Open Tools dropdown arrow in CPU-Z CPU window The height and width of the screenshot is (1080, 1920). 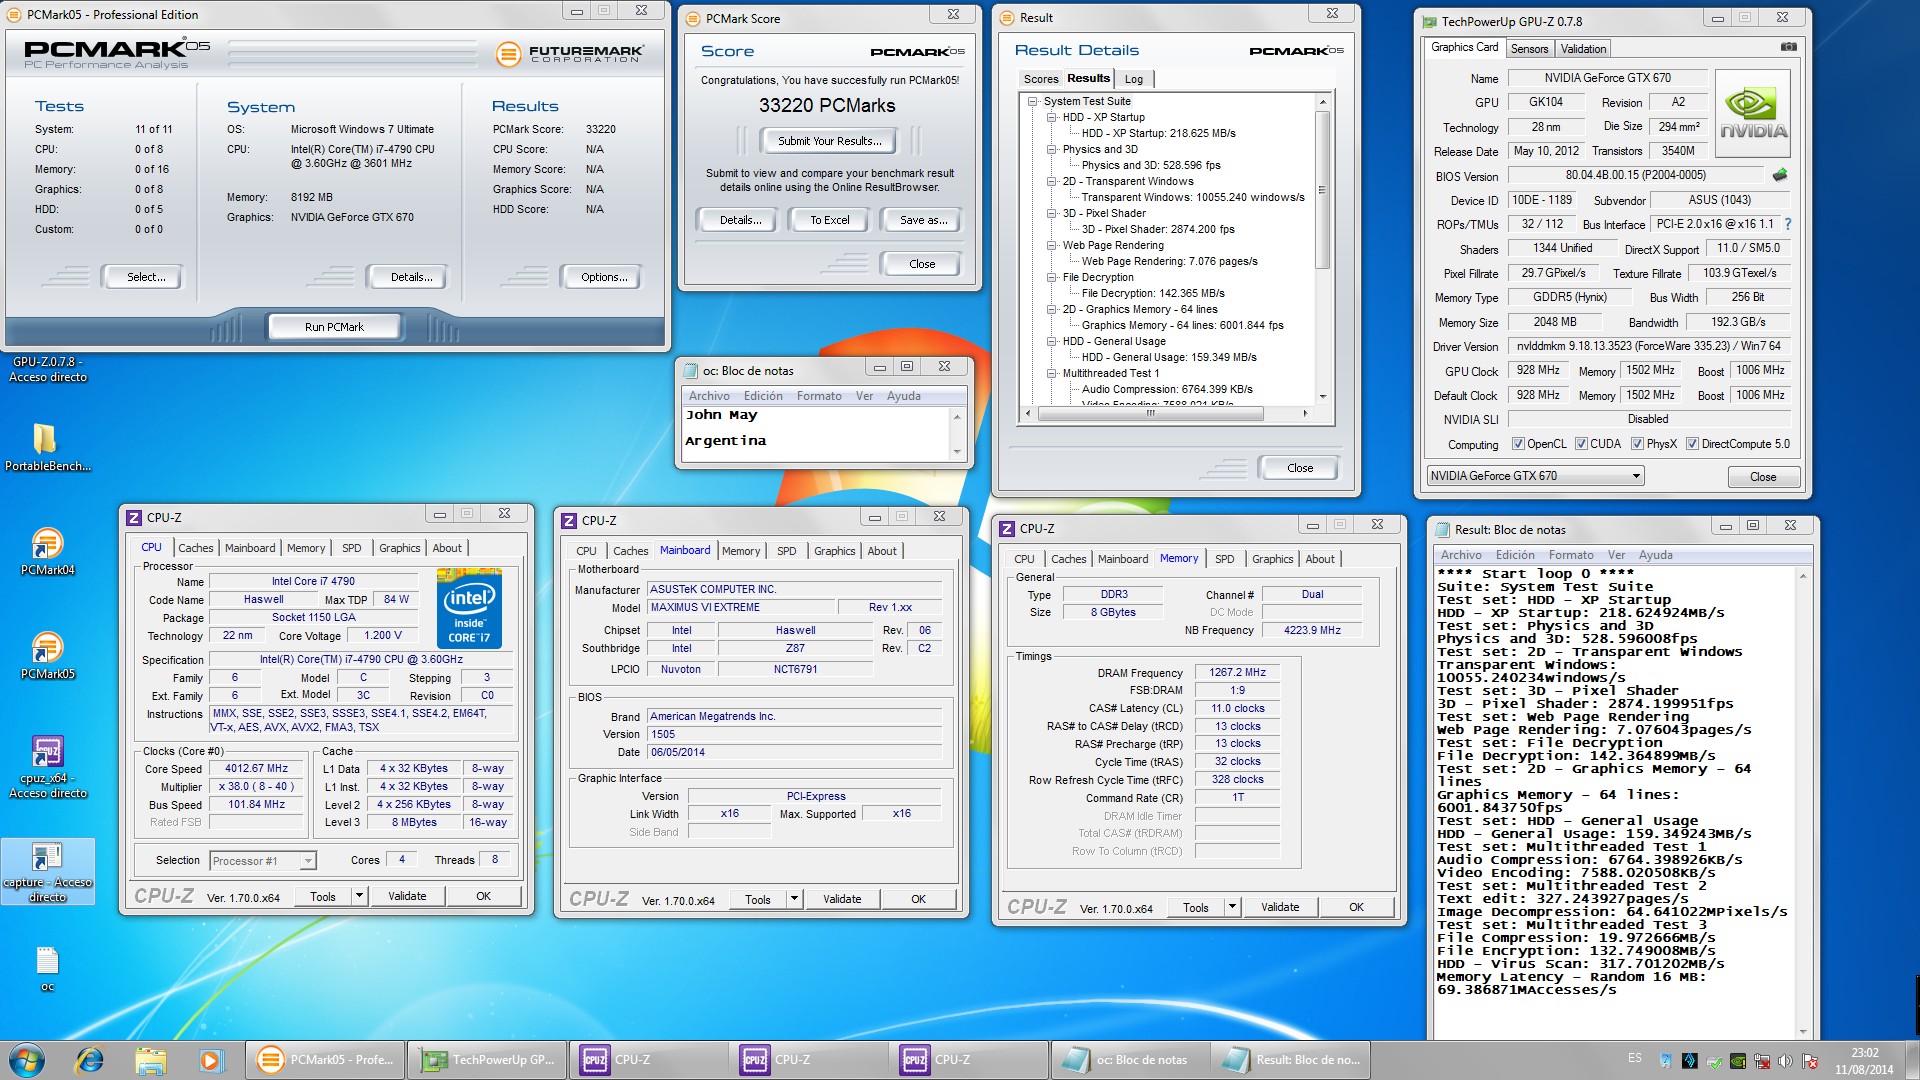(x=360, y=896)
